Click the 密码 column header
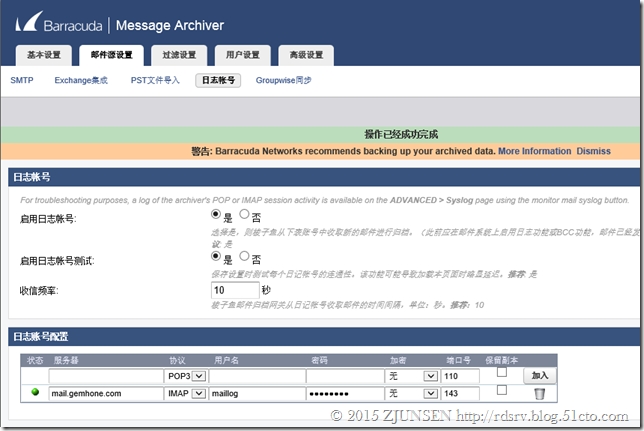 320,360
